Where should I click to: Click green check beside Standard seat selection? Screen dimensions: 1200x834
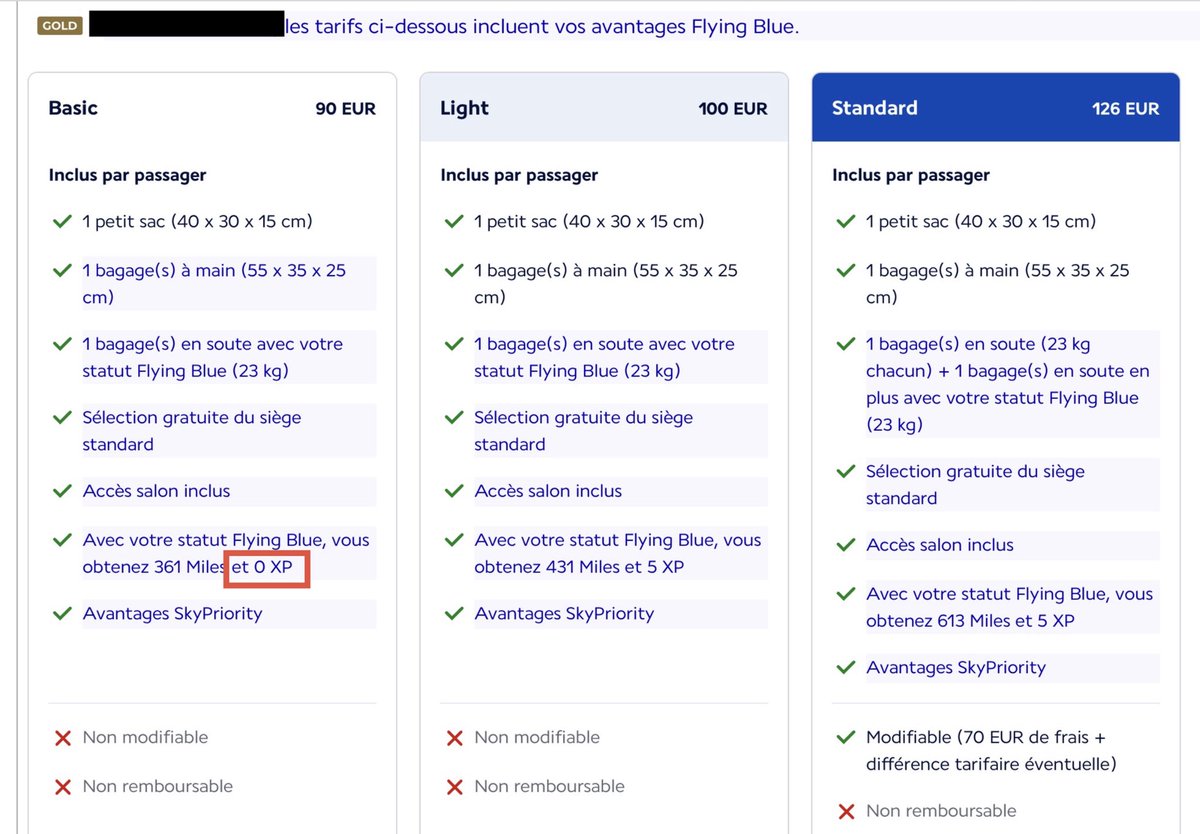tap(846, 472)
